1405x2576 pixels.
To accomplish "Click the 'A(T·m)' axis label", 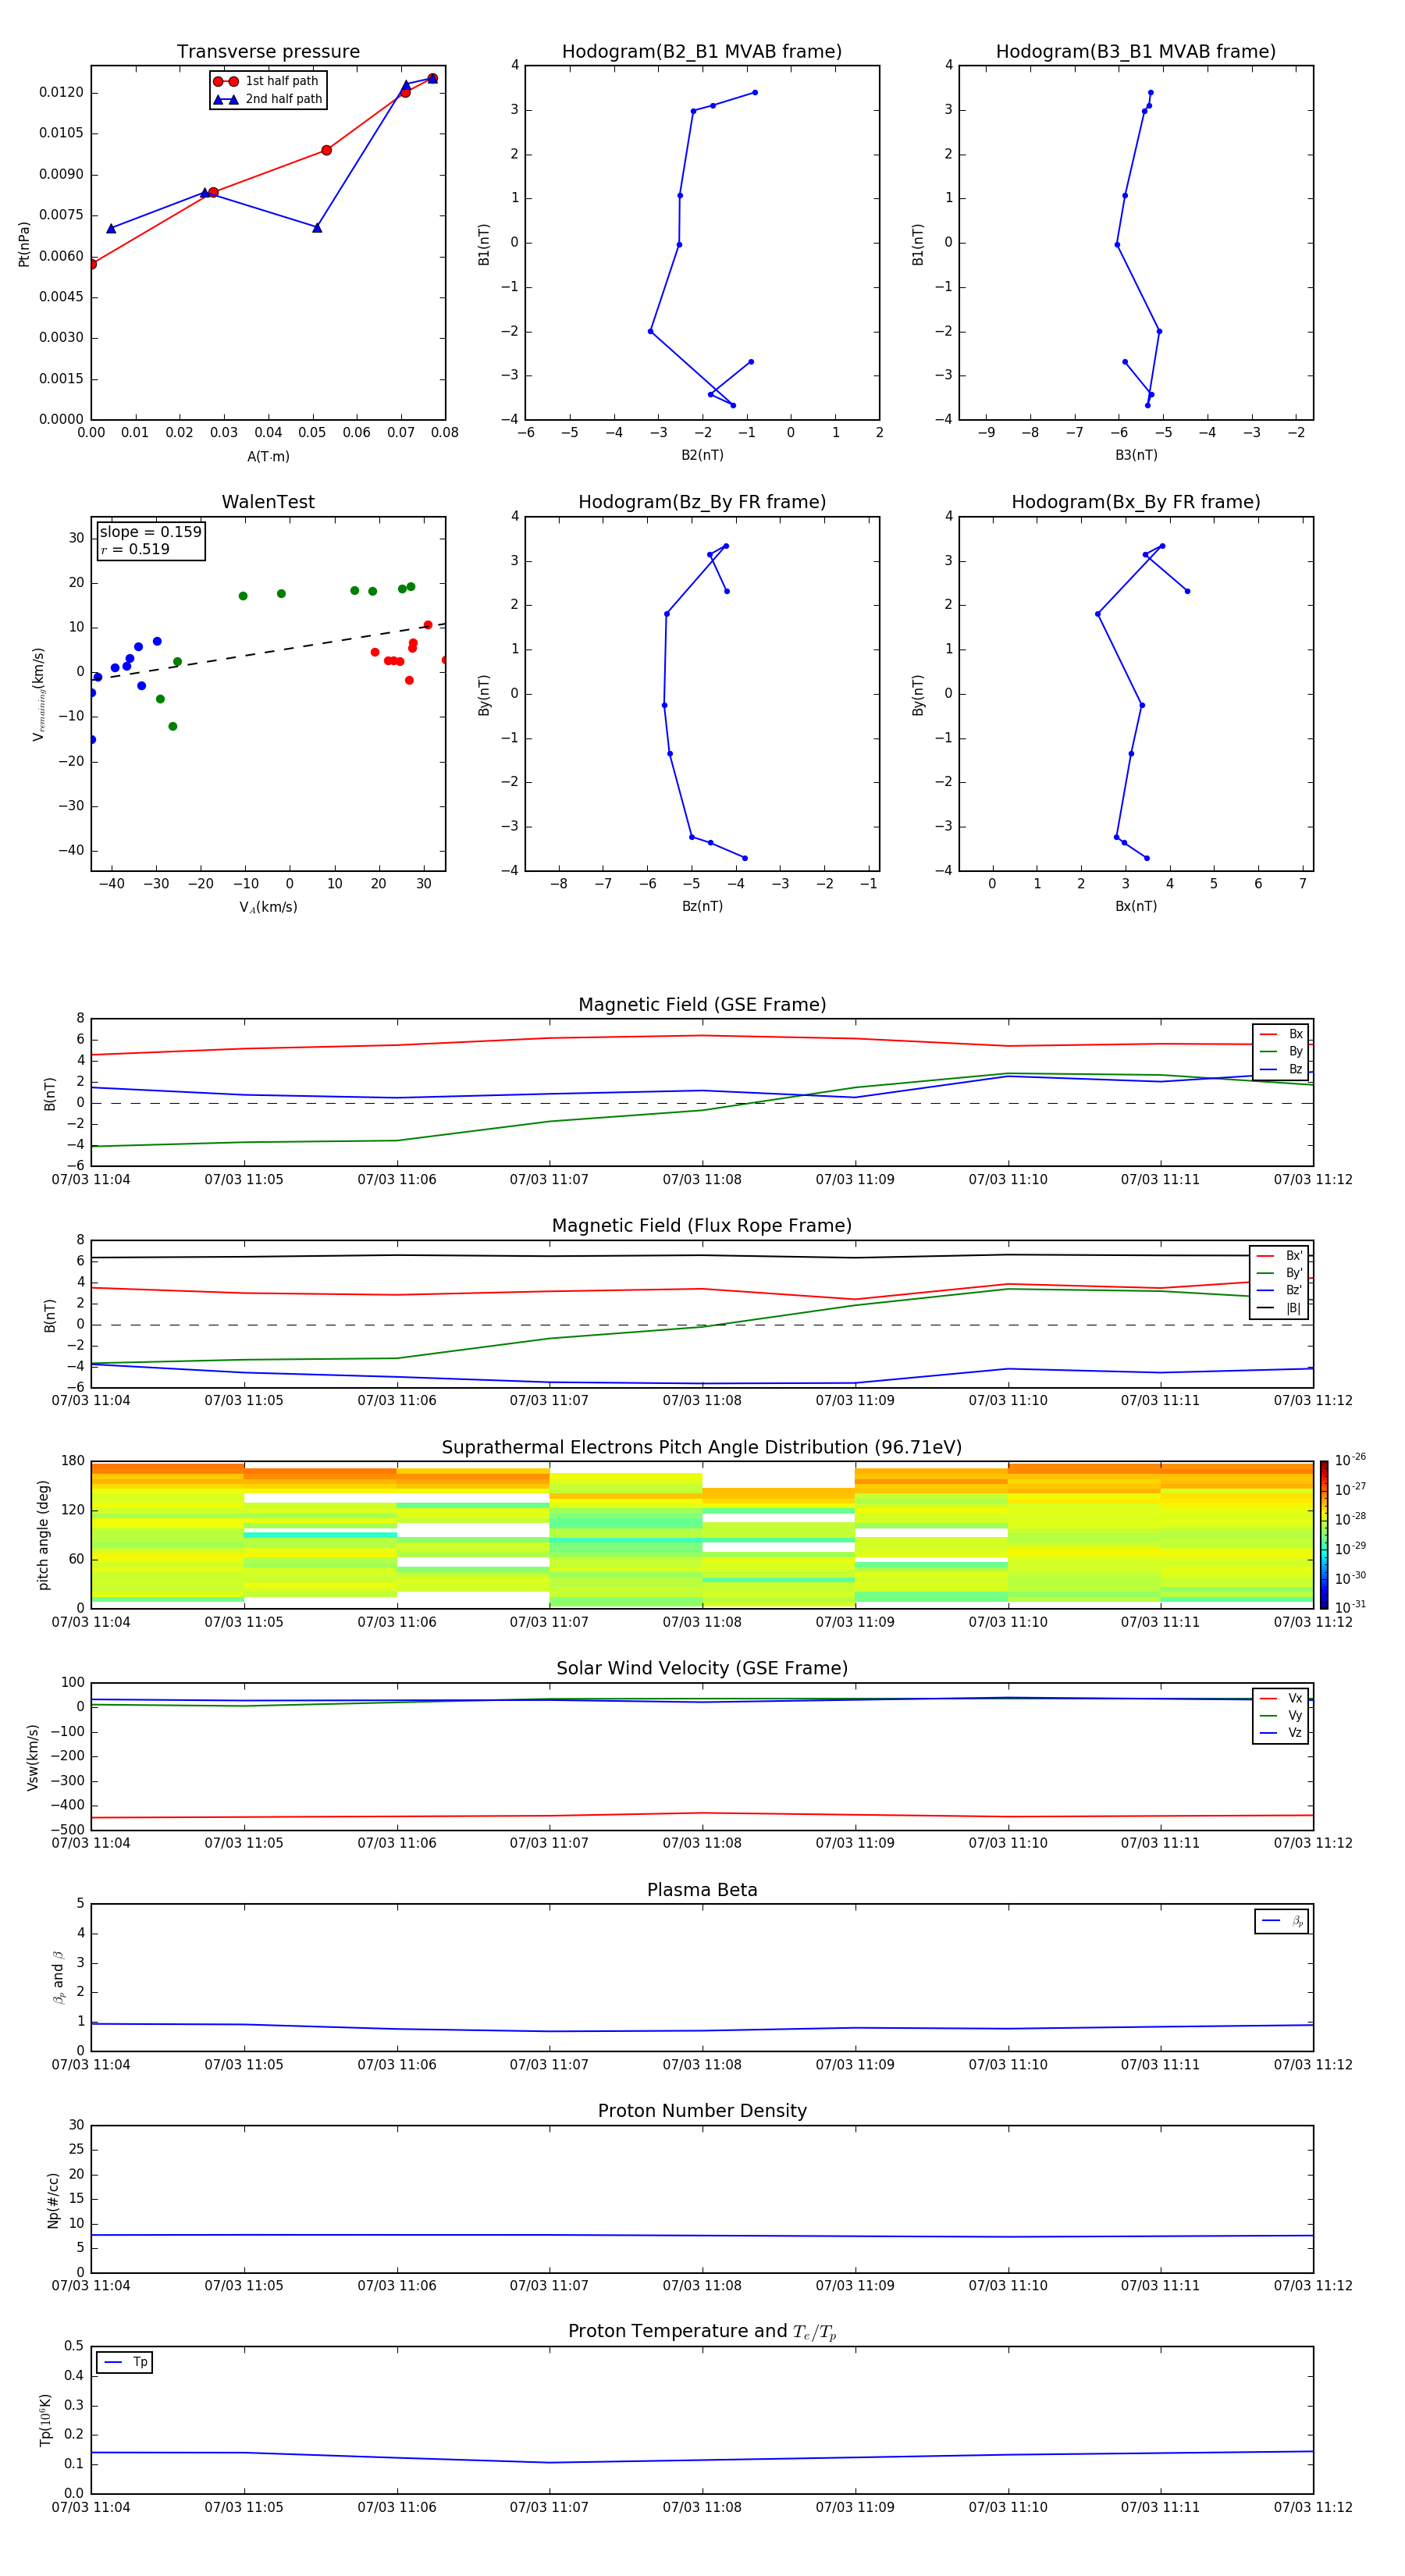I will (x=268, y=457).
